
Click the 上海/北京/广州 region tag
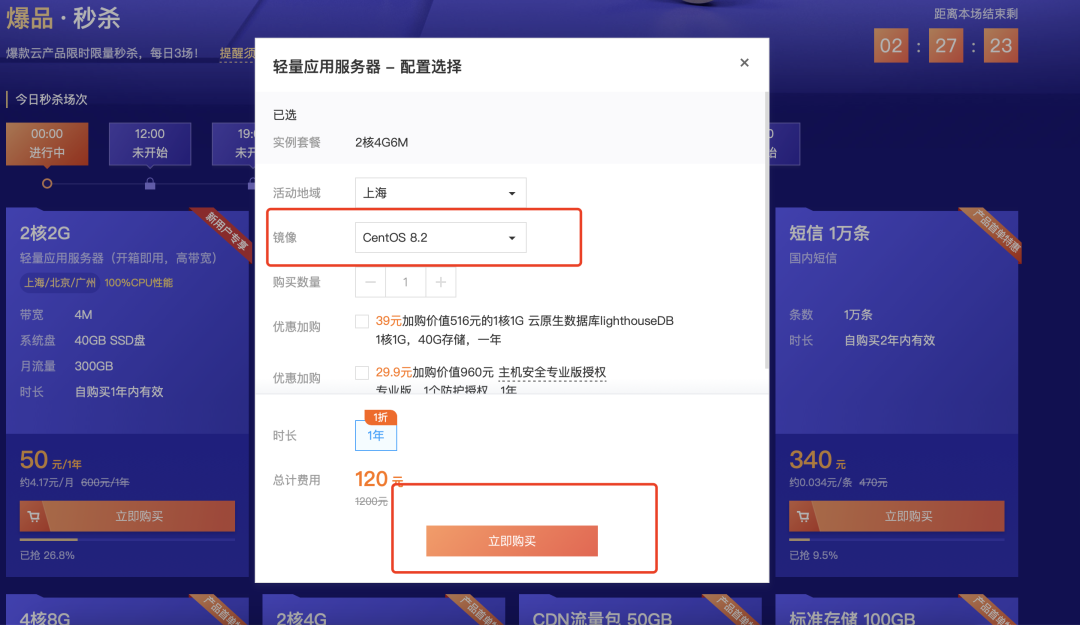[60, 283]
